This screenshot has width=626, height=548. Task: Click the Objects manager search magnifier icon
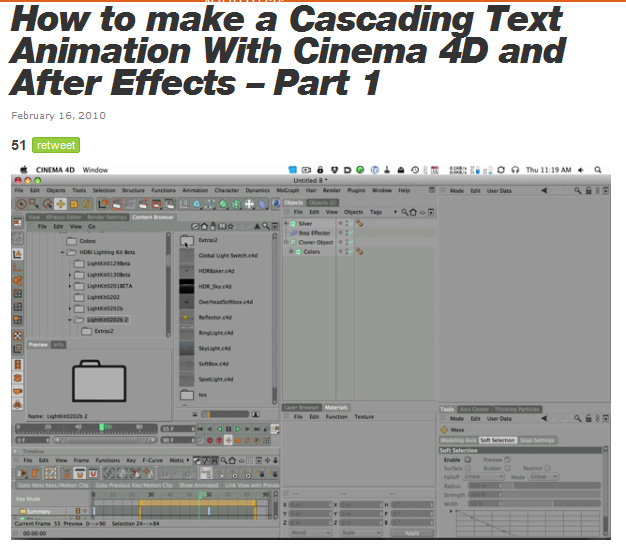(404, 212)
